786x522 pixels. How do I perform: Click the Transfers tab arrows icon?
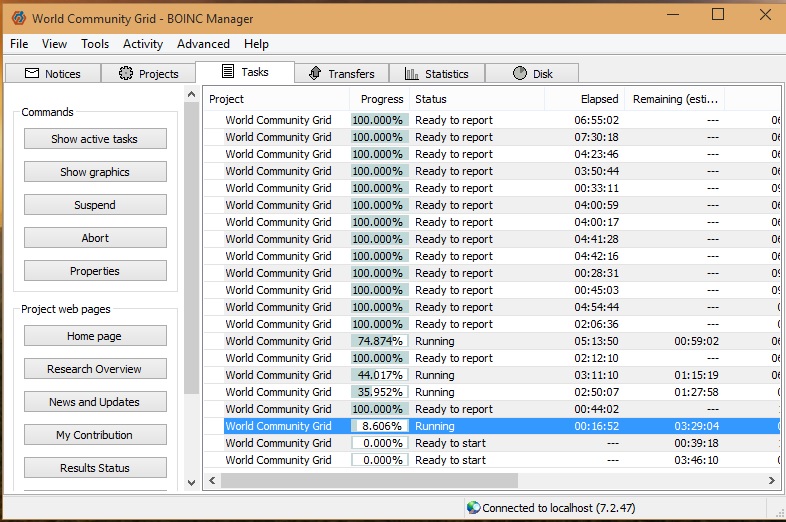[x=315, y=73]
